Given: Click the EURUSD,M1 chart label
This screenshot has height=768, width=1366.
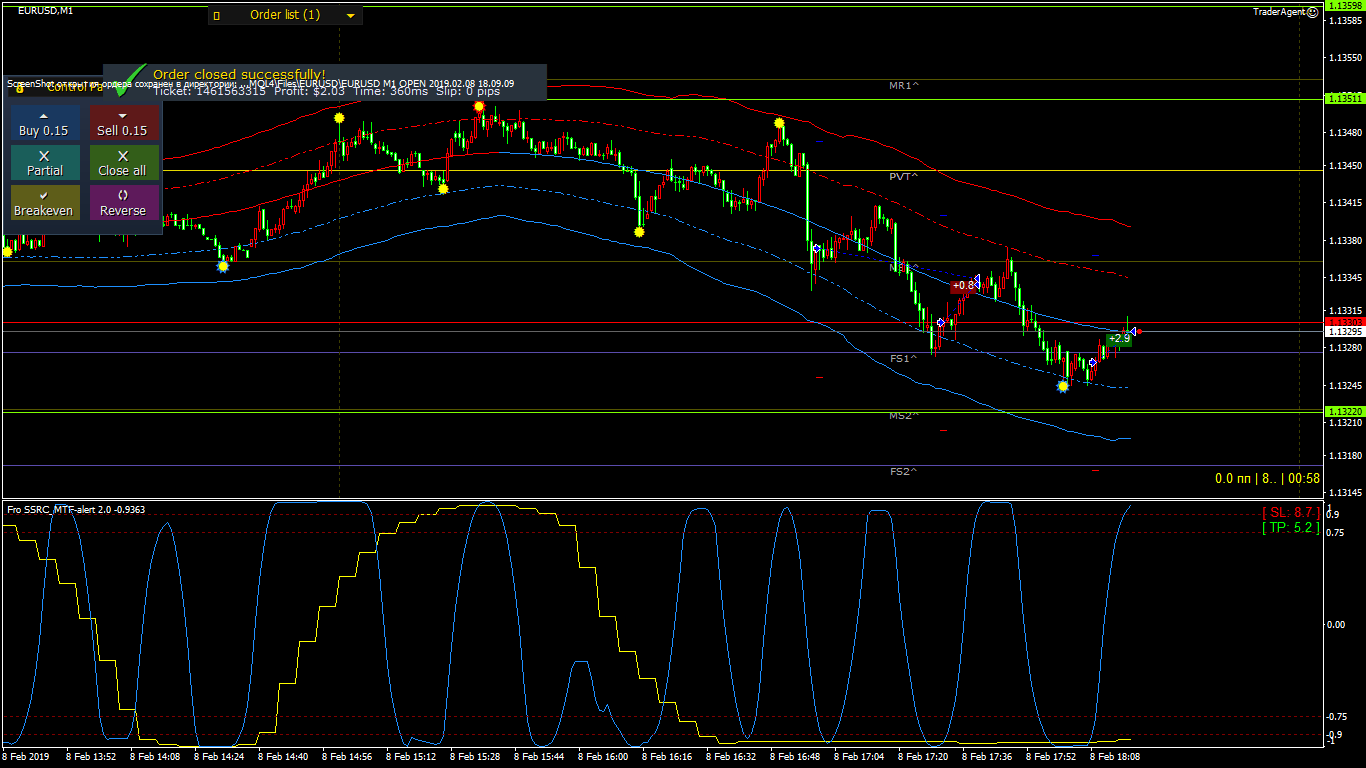Looking at the screenshot, I should [x=45, y=10].
